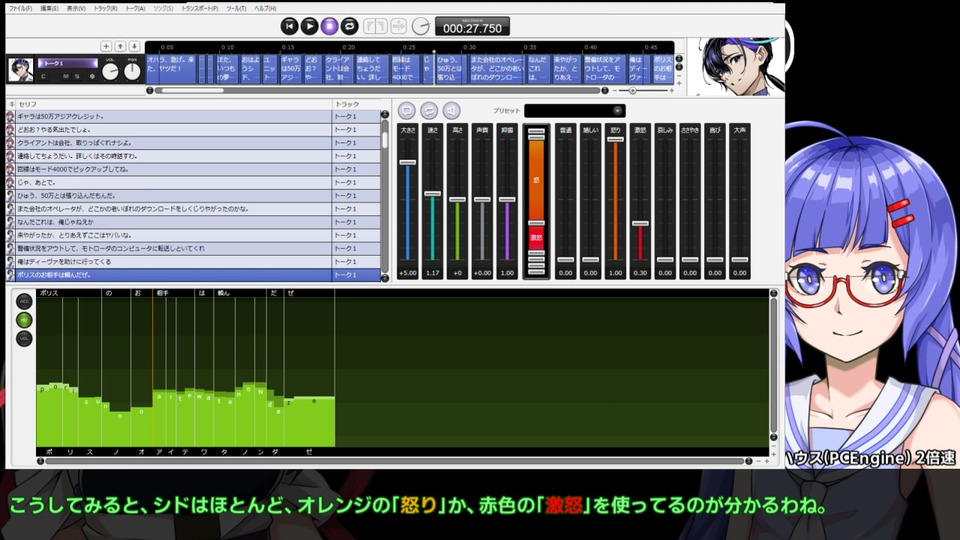
Task: Open the プリセット dropdown
Action: tap(574, 111)
